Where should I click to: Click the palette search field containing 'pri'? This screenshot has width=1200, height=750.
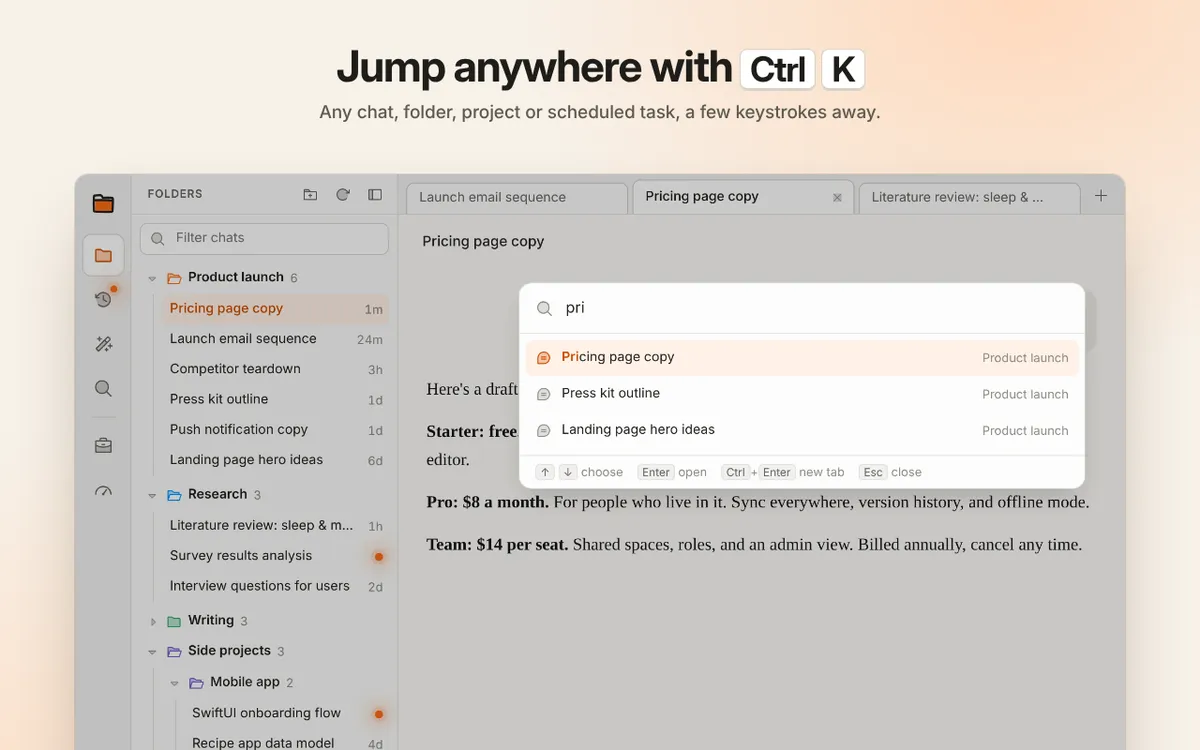[x=802, y=308]
